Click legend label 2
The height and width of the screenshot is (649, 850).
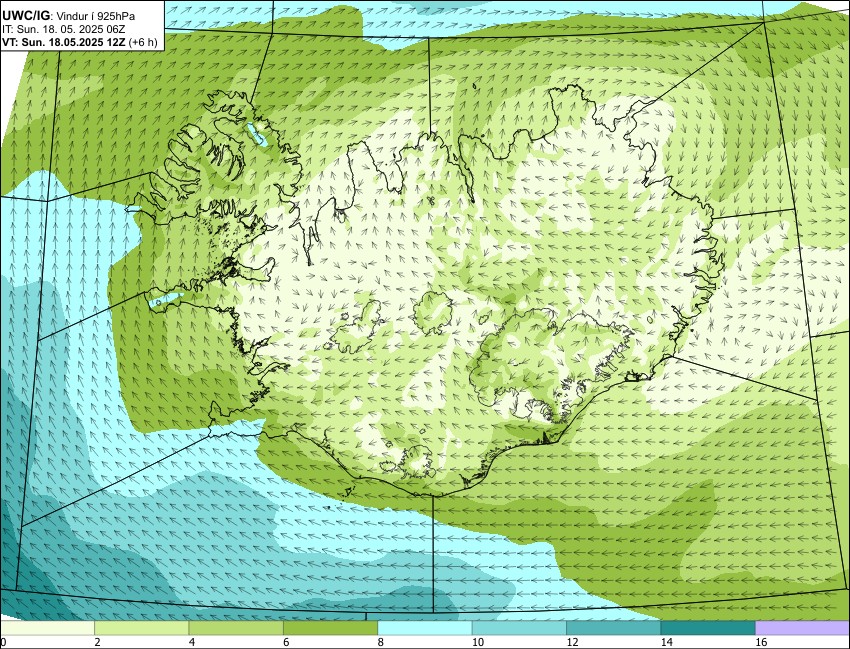pos(98,642)
